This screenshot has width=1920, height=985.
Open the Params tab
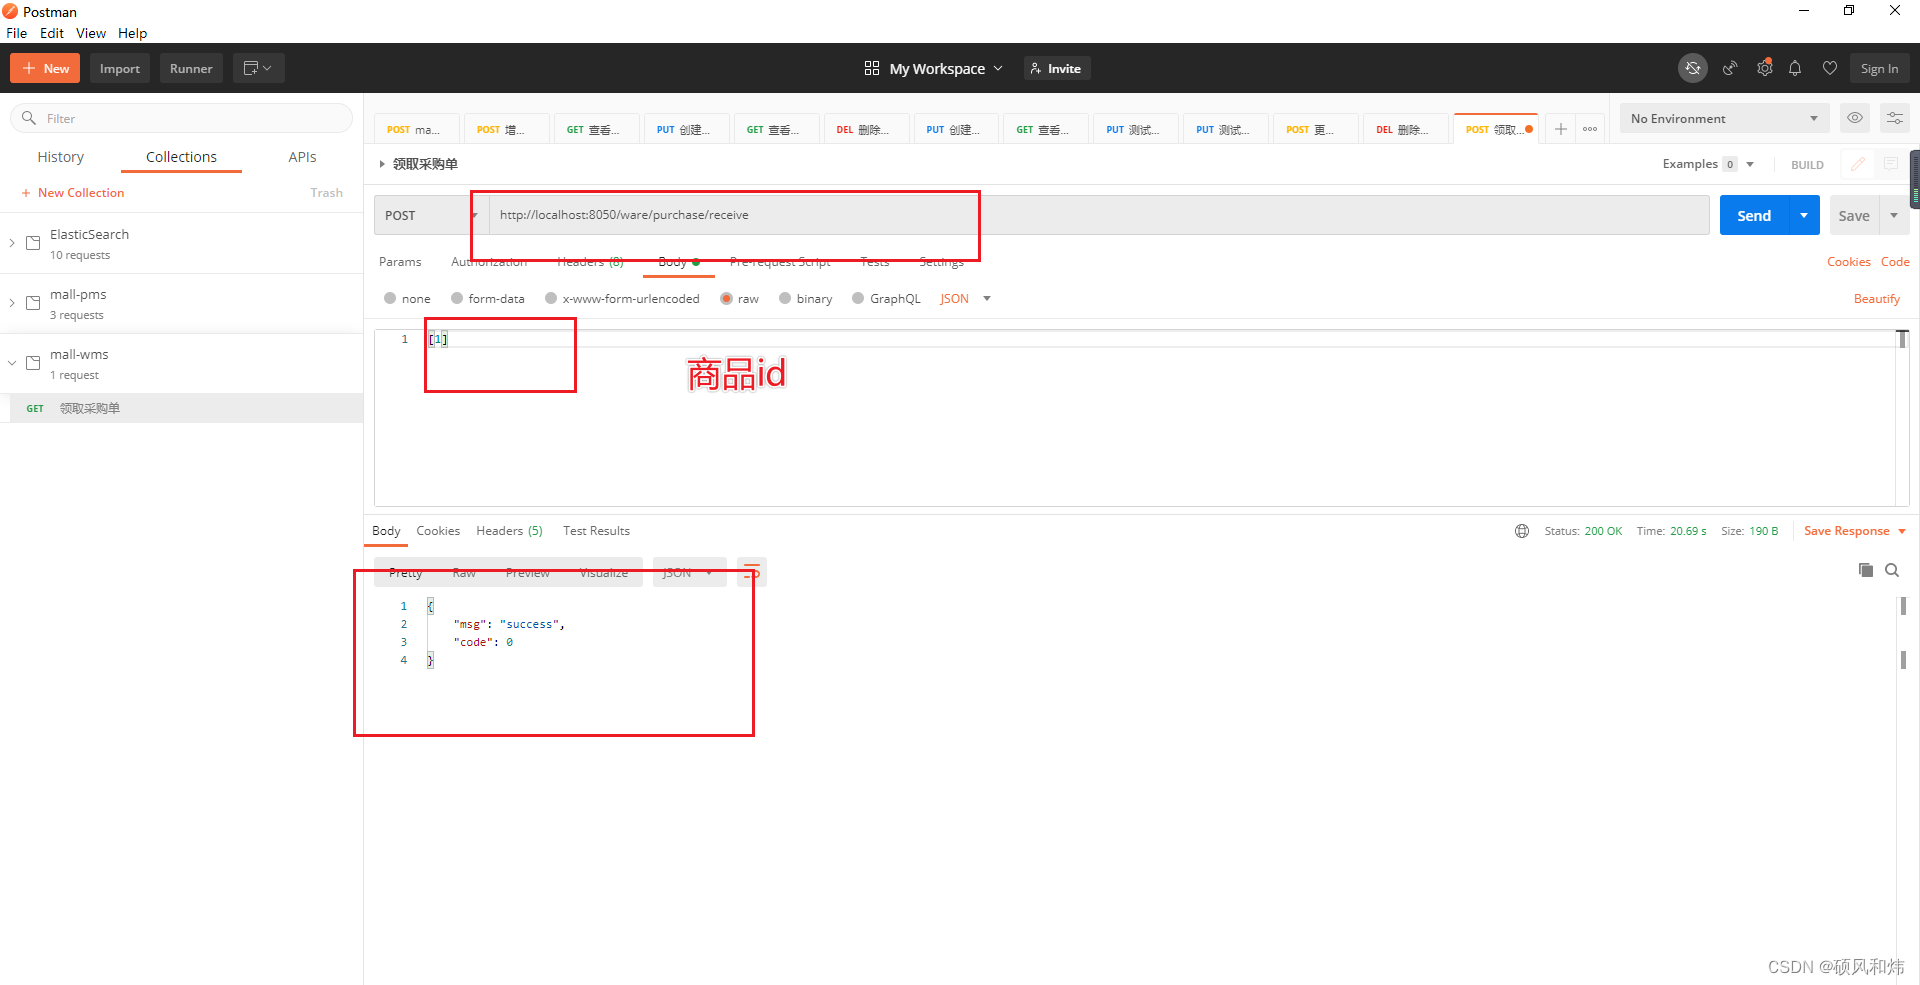(400, 262)
